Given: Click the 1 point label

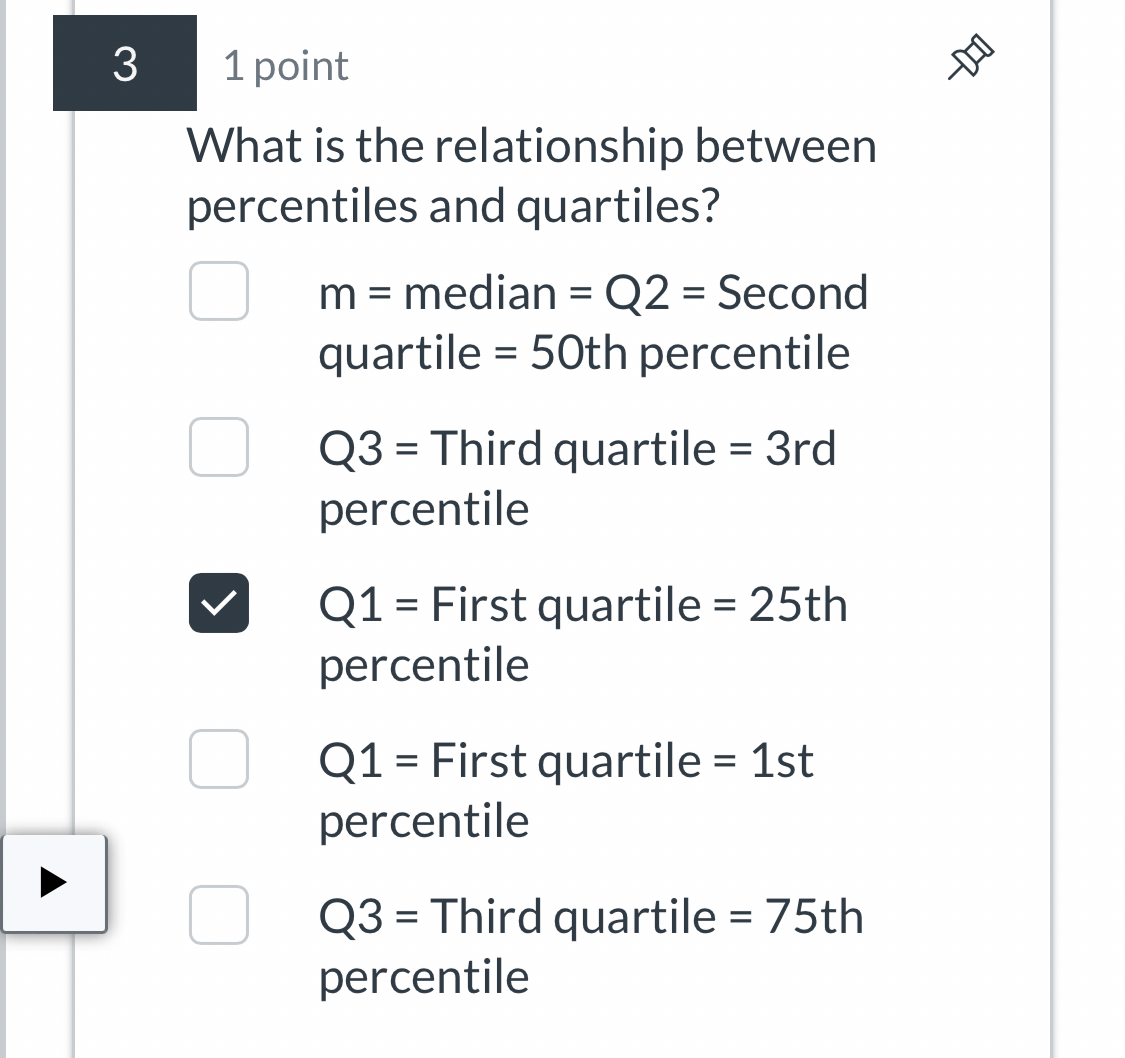Looking at the screenshot, I should point(286,65).
